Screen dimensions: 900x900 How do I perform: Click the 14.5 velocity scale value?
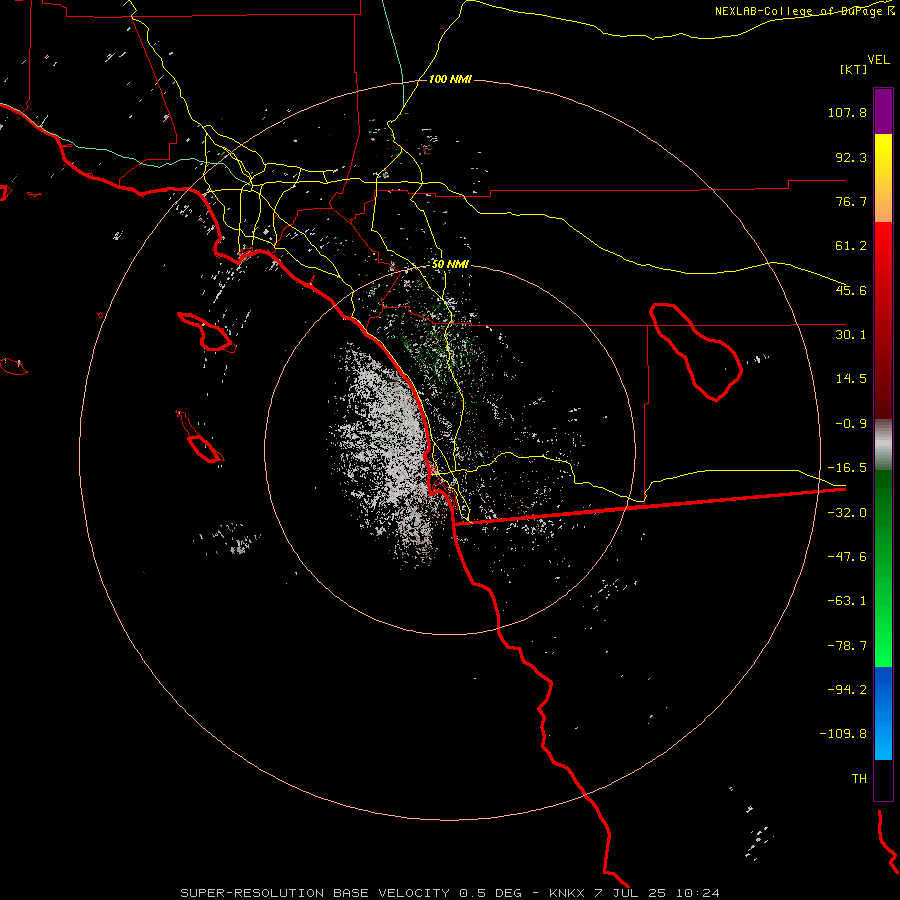coord(851,379)
